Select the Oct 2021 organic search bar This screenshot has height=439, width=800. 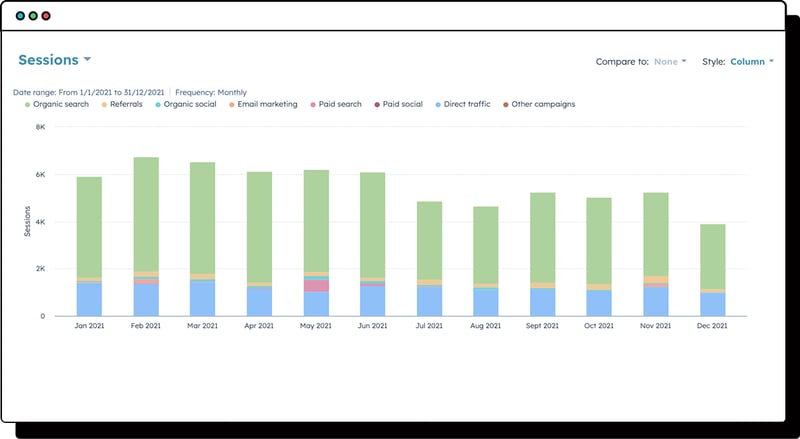click(x=599, y=241)
